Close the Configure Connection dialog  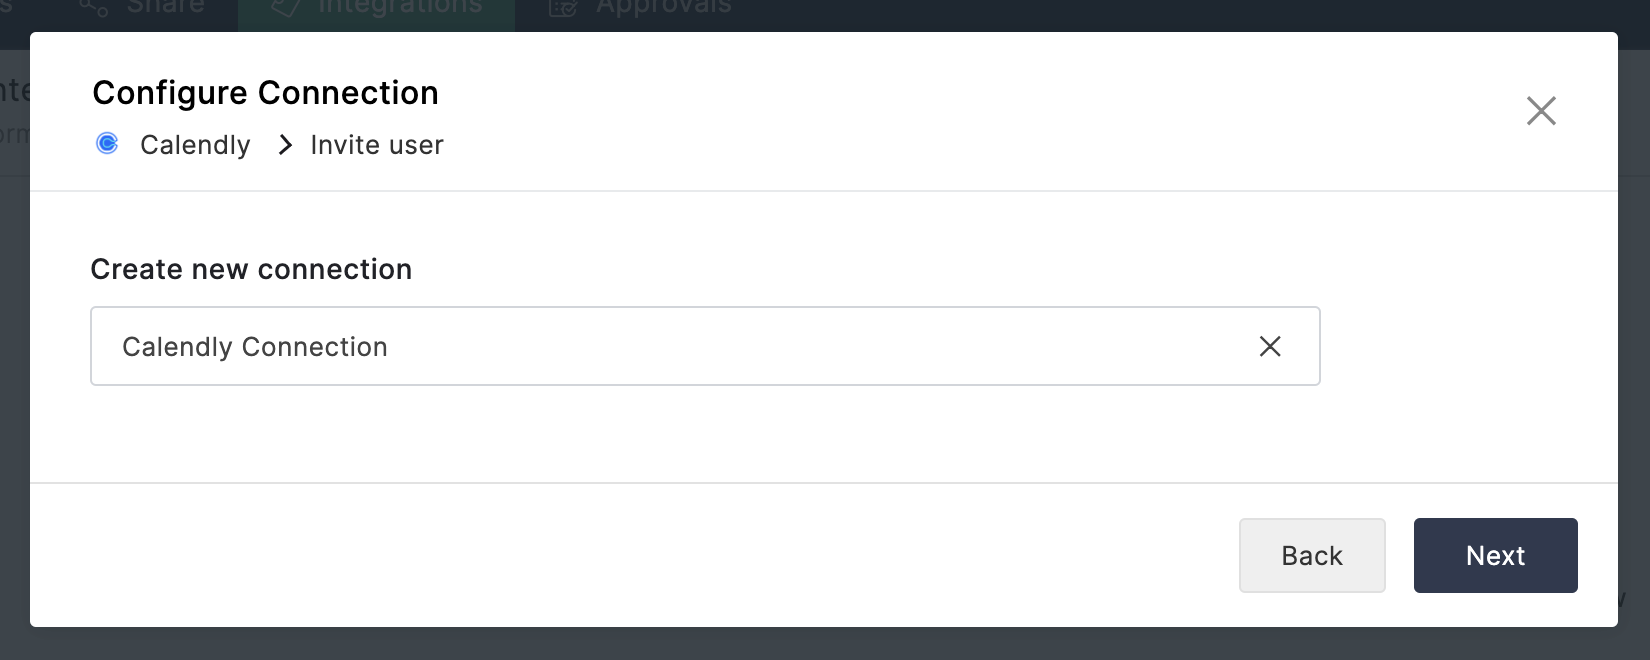pyautogui.click(x=1541, y=111)
